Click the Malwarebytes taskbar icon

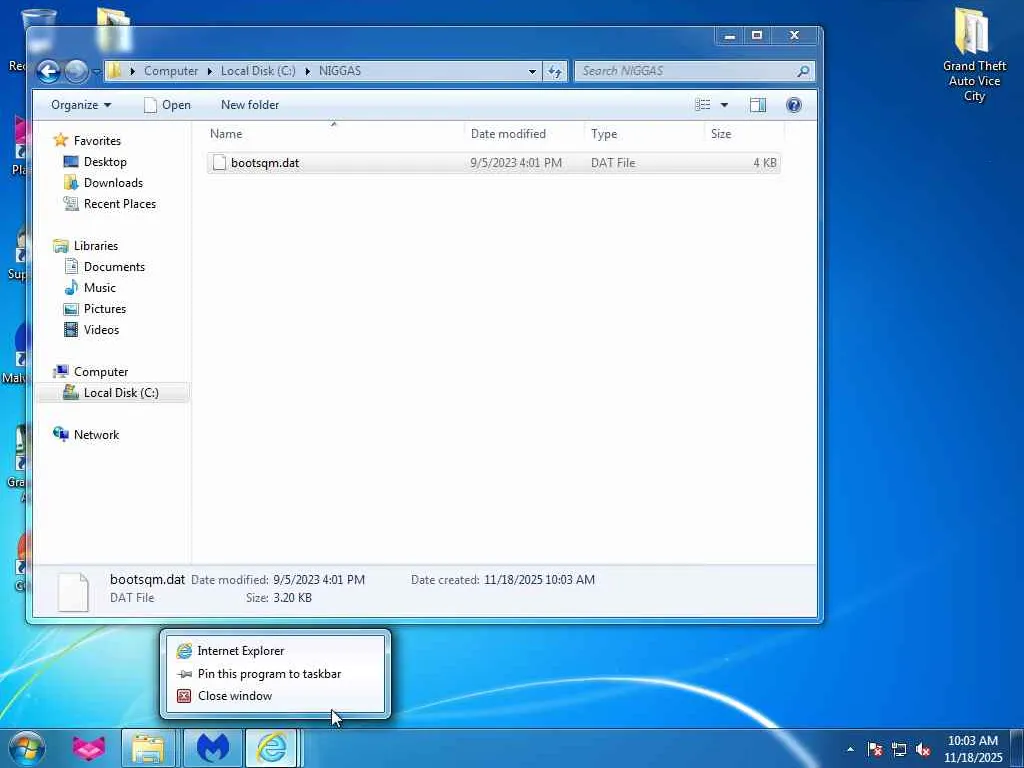[x=213, y=748]
